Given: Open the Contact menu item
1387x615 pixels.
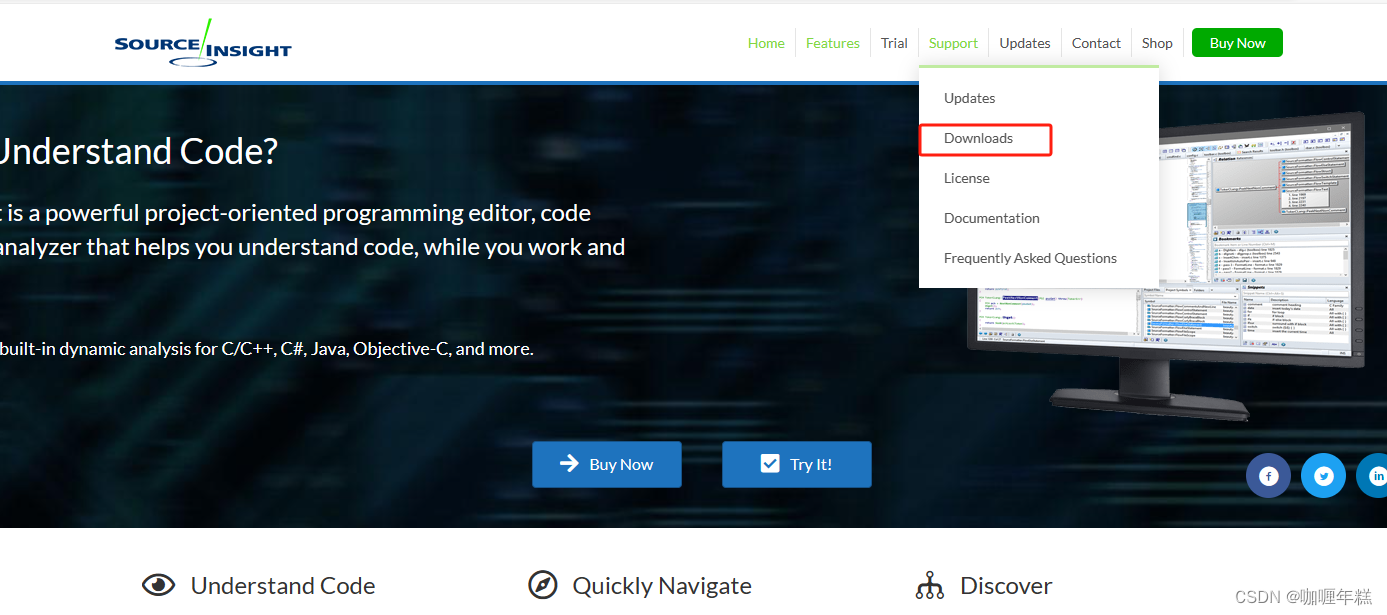Looking at the screenshot, I should tap(1096, 43).
